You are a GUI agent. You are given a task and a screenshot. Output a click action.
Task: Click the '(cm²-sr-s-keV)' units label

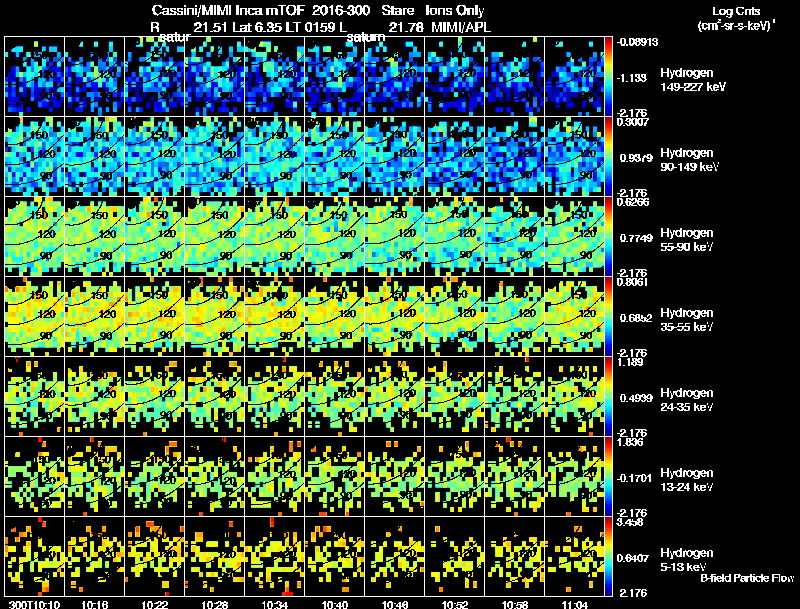coord(736,26)
